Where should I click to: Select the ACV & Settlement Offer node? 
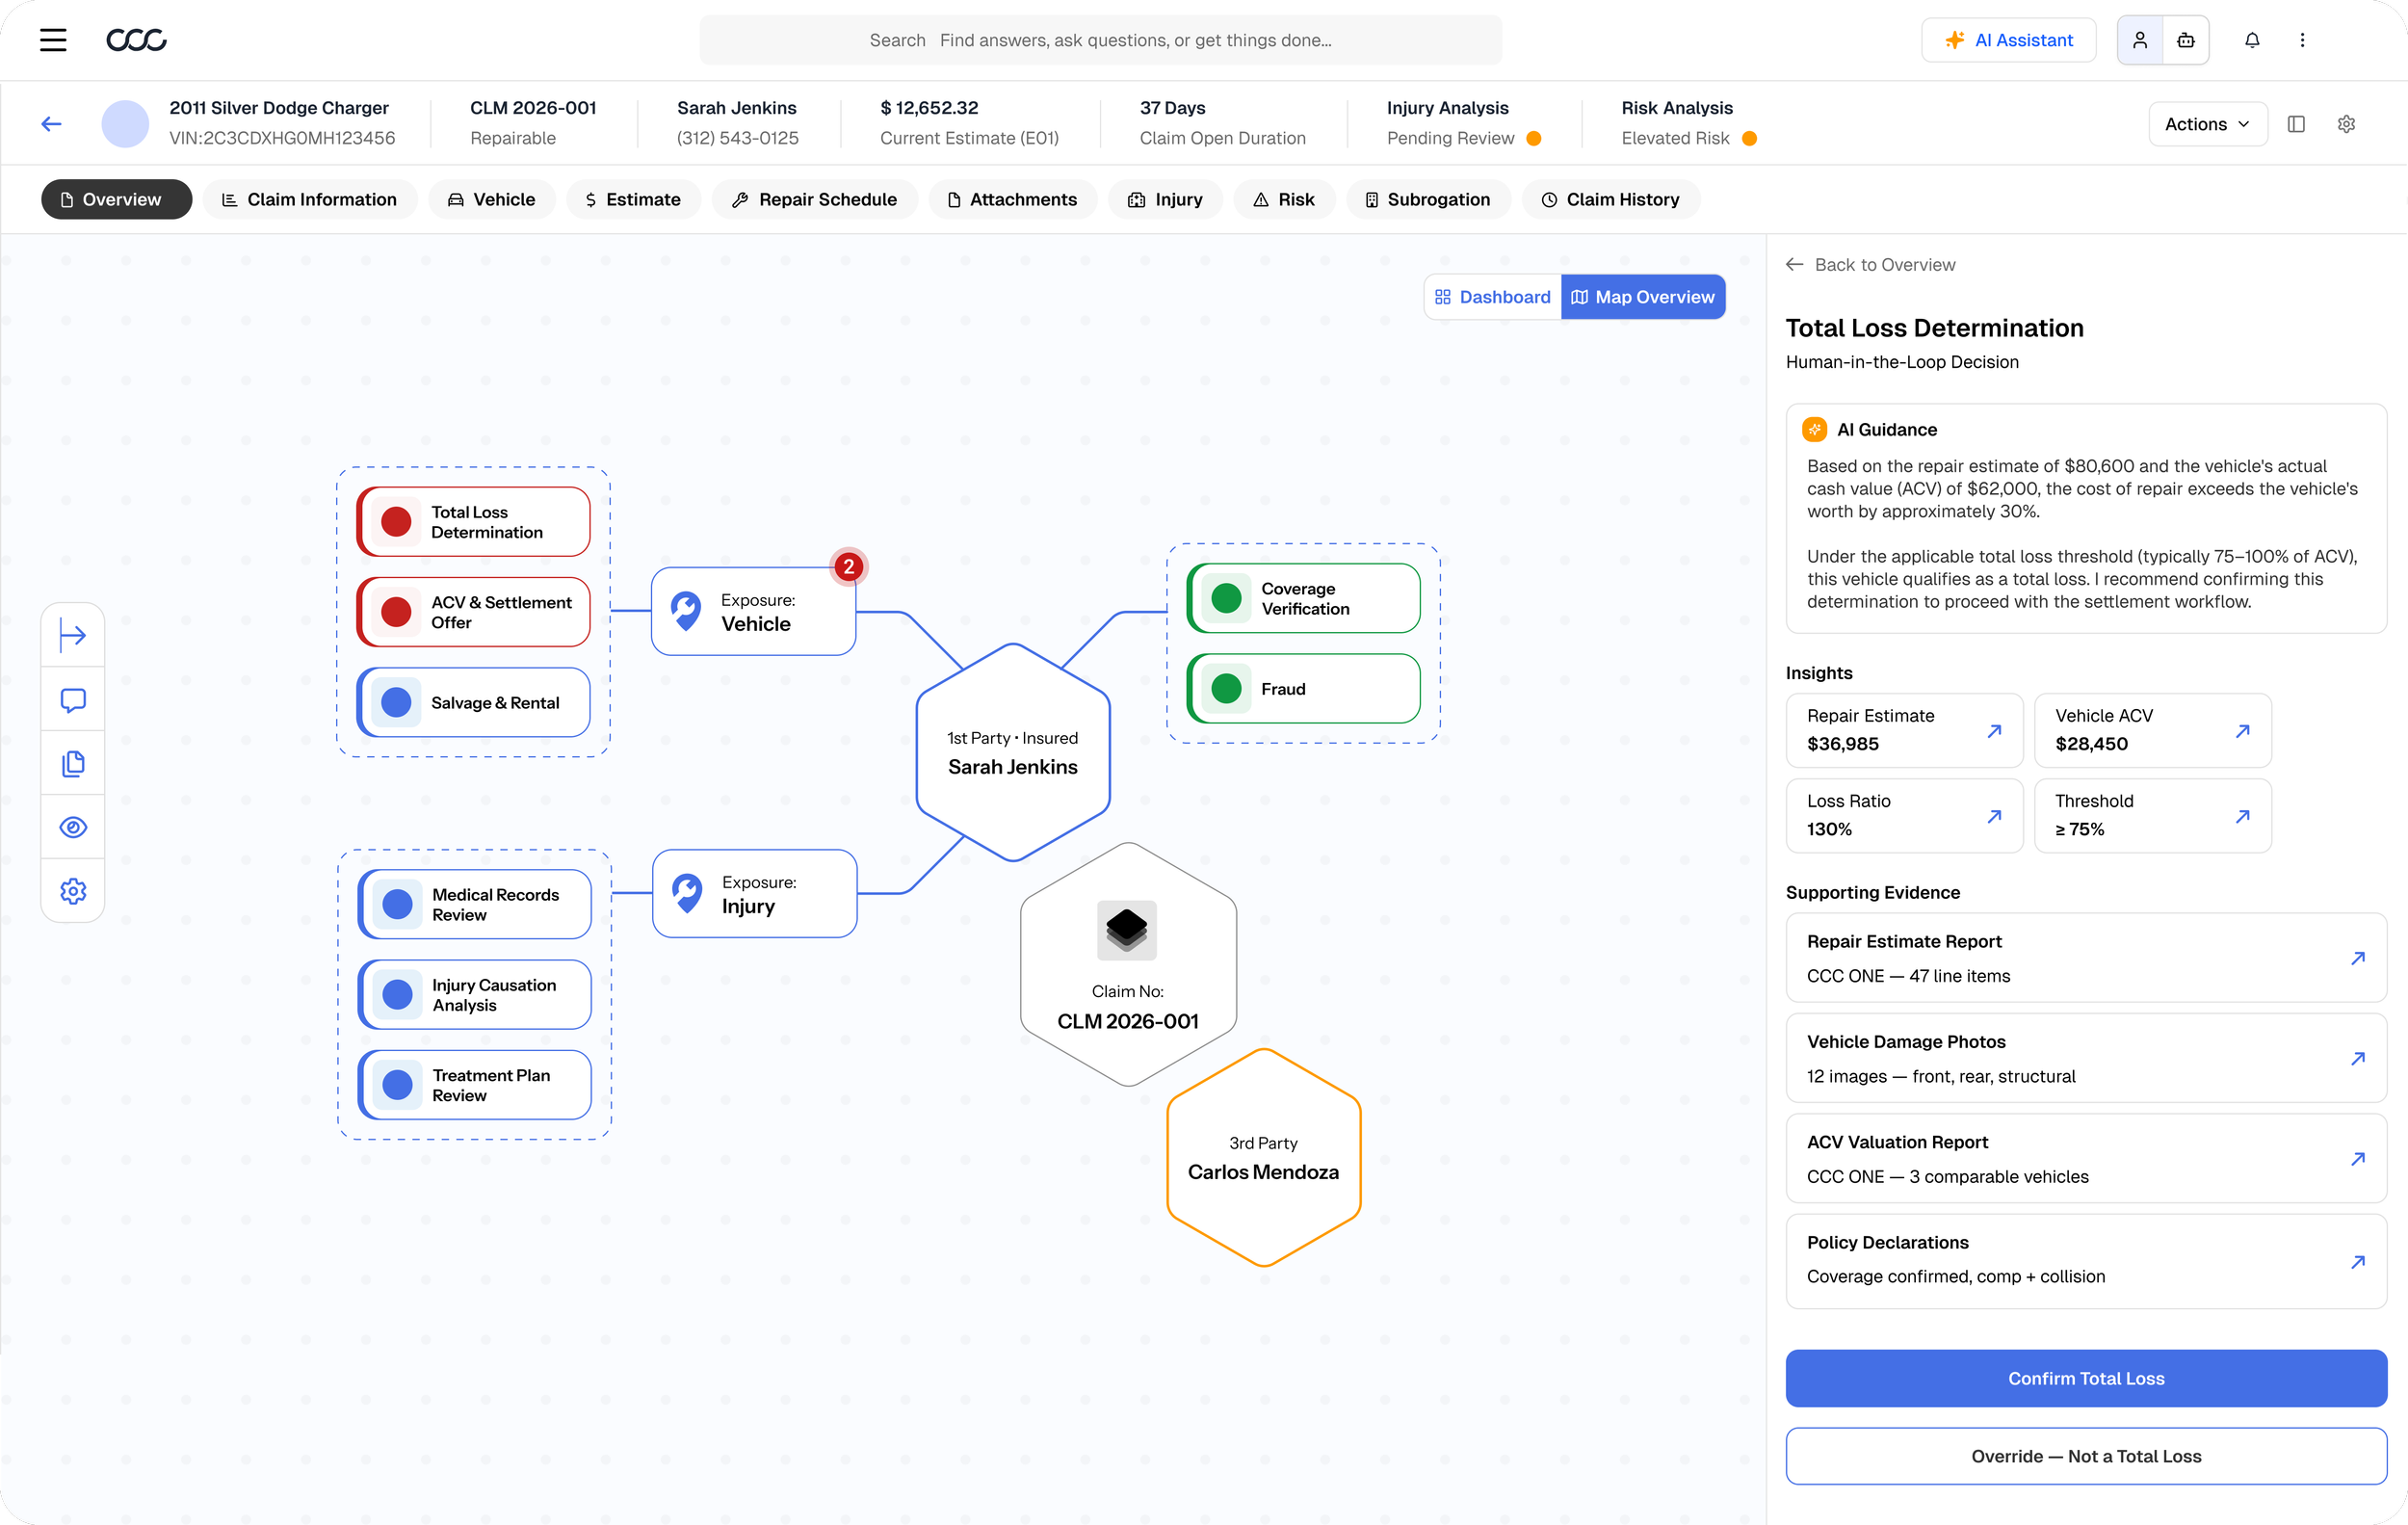(473, 612)
